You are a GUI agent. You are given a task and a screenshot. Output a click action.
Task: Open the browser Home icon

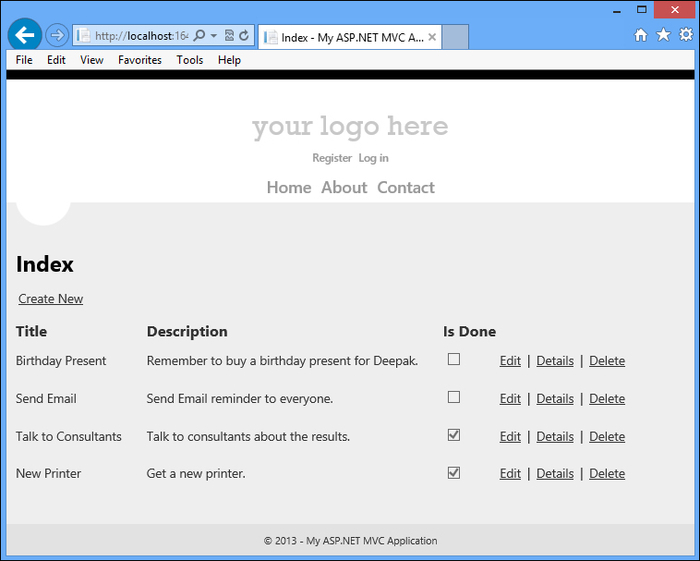pos(641,35)
